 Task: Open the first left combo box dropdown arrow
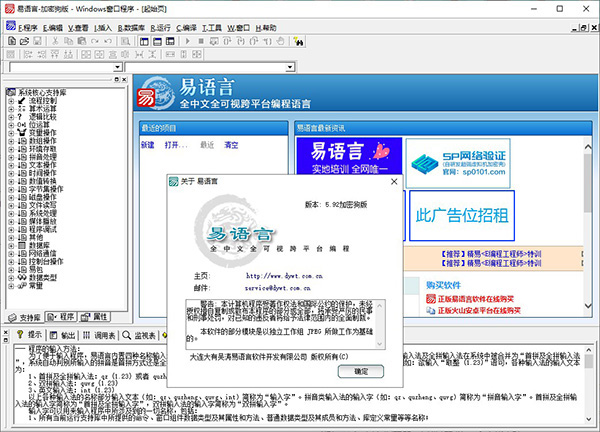(x=117, y=67)
